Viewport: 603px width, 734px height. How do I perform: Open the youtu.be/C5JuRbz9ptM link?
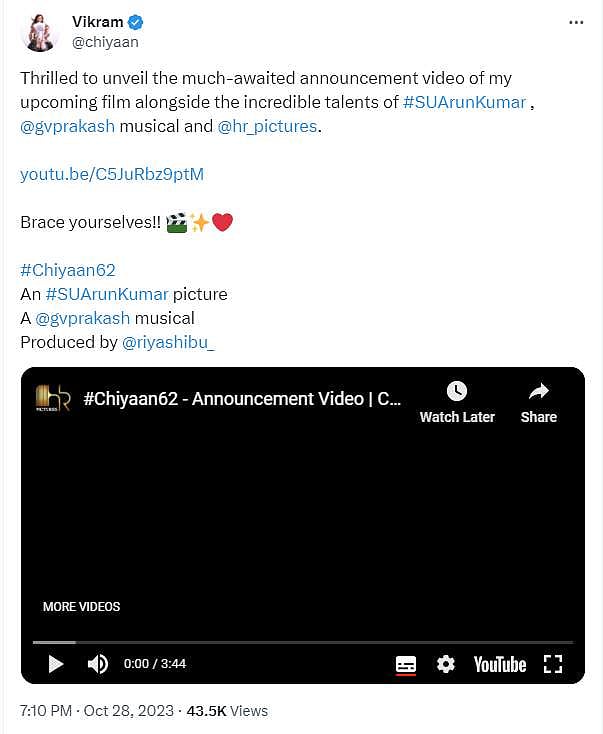(112, 174)
